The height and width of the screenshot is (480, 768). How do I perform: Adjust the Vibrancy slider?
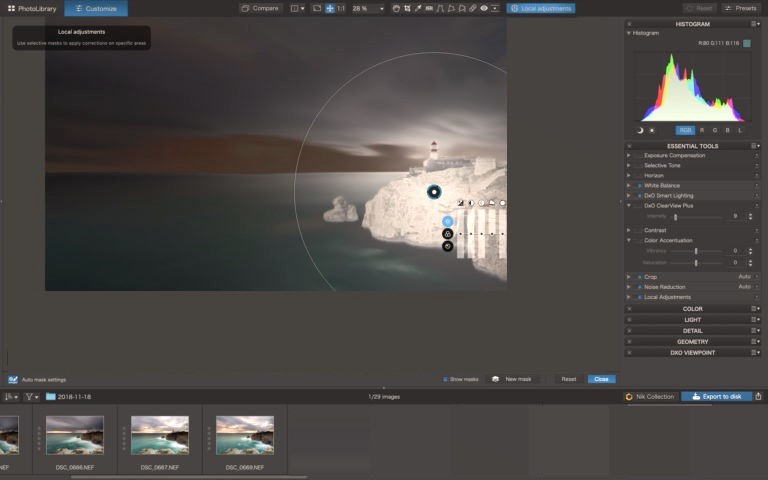click(x=696, y=251)
